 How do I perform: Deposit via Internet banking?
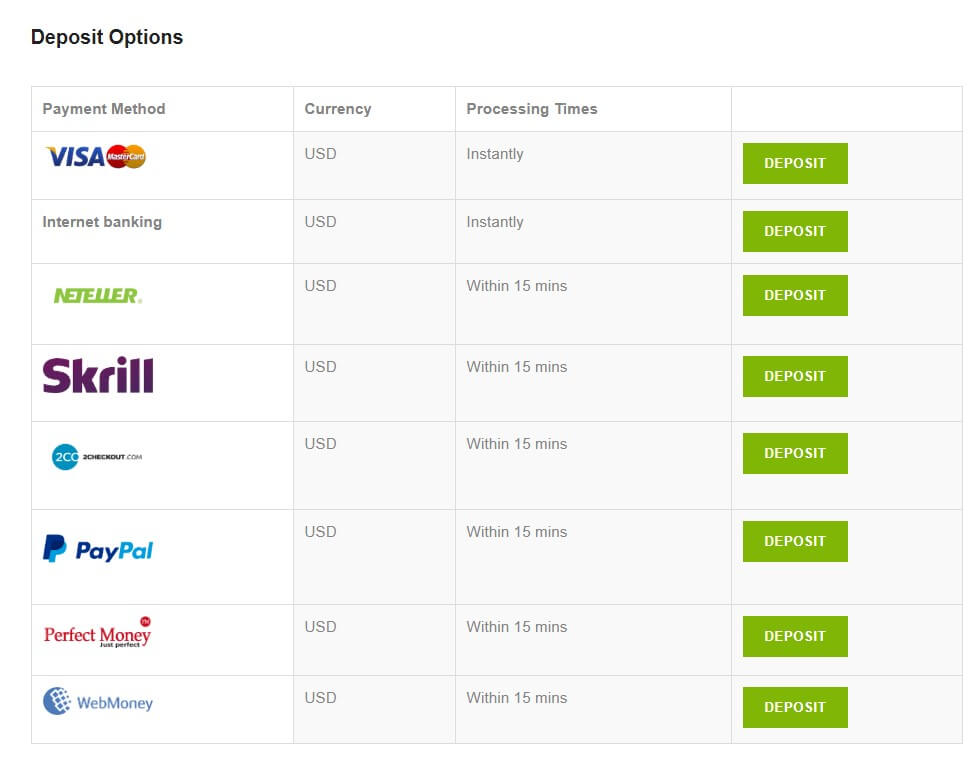(x=795, y=231)
